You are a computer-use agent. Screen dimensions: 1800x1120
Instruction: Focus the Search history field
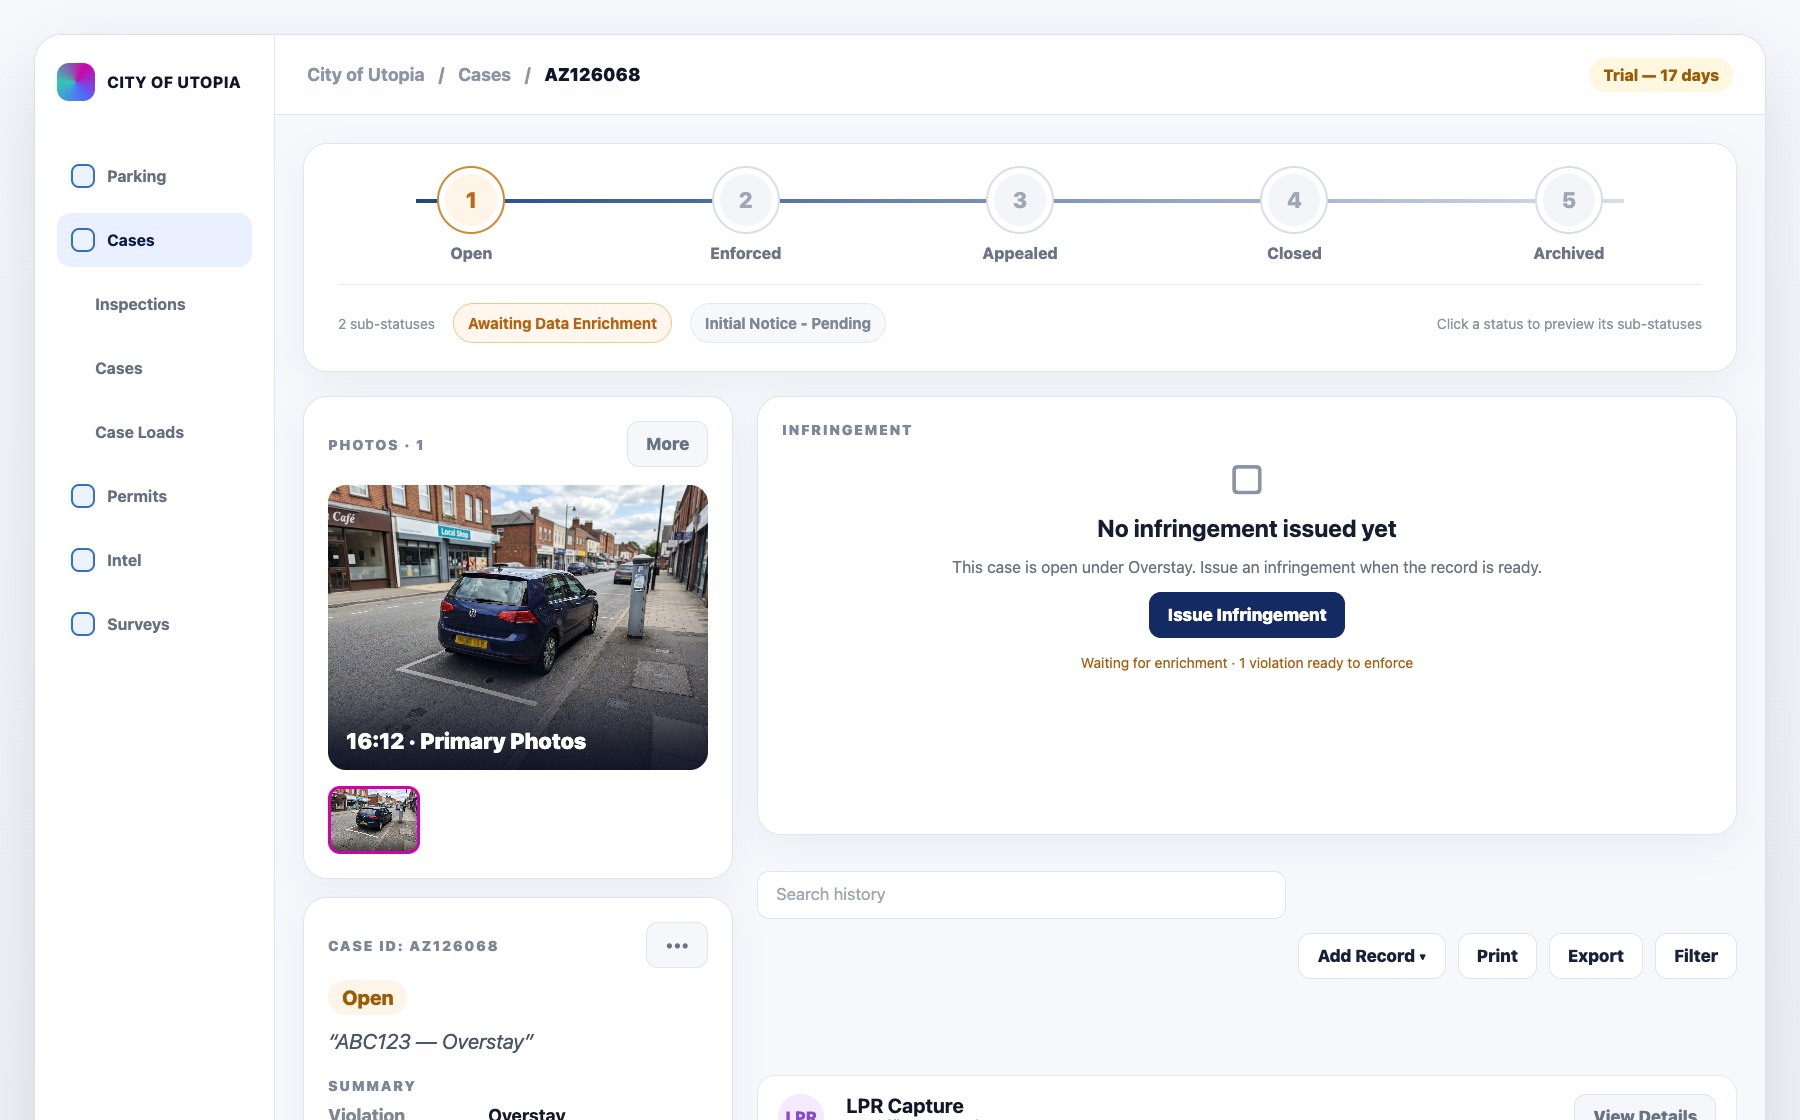tap(1021, 895)
